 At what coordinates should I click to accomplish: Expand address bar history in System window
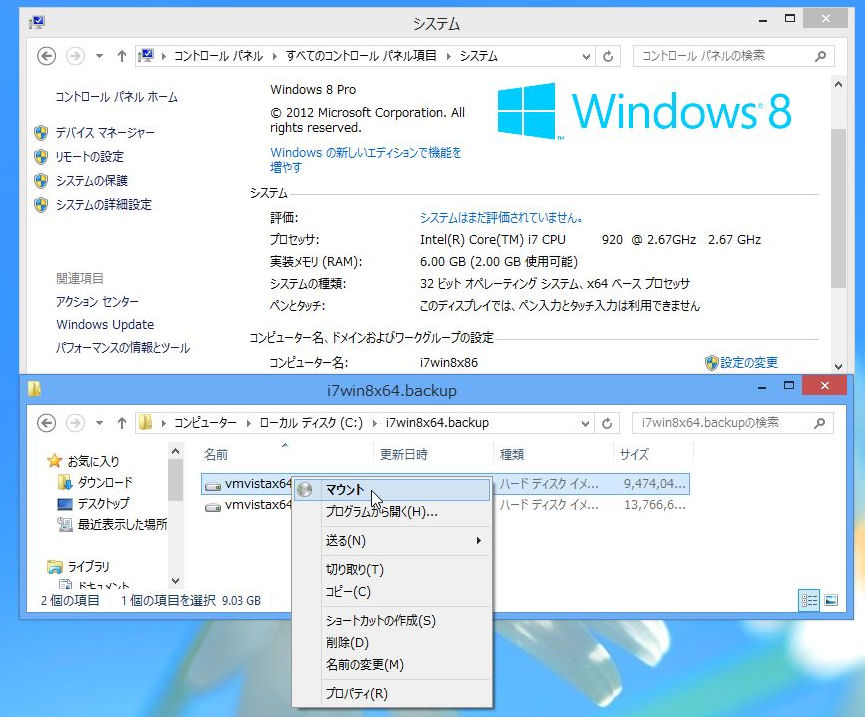(x=586, y=56)
